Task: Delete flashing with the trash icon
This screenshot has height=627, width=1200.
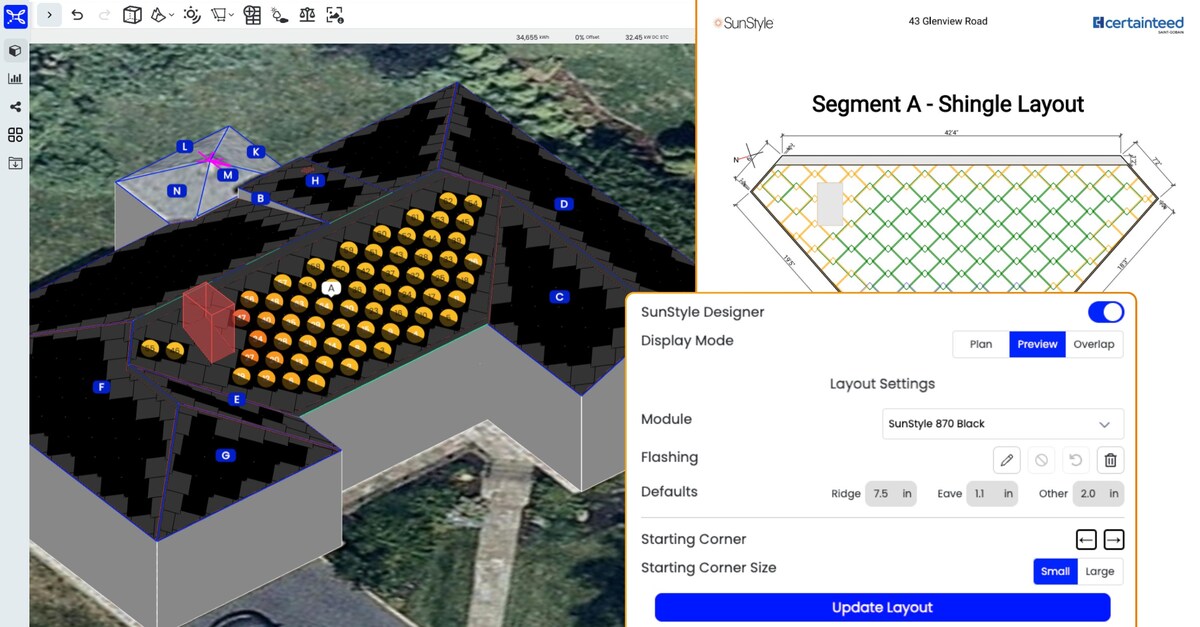Action: point(1110,460)
